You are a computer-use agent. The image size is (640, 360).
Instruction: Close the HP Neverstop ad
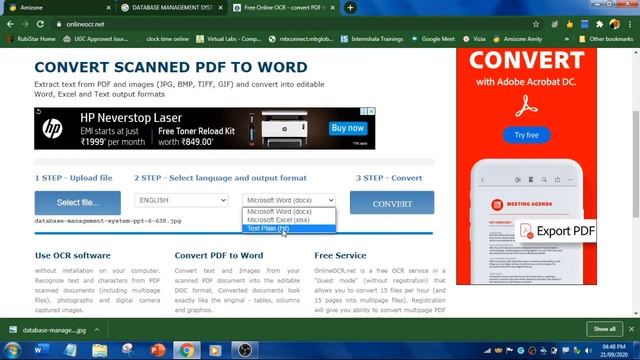[371, 111]
